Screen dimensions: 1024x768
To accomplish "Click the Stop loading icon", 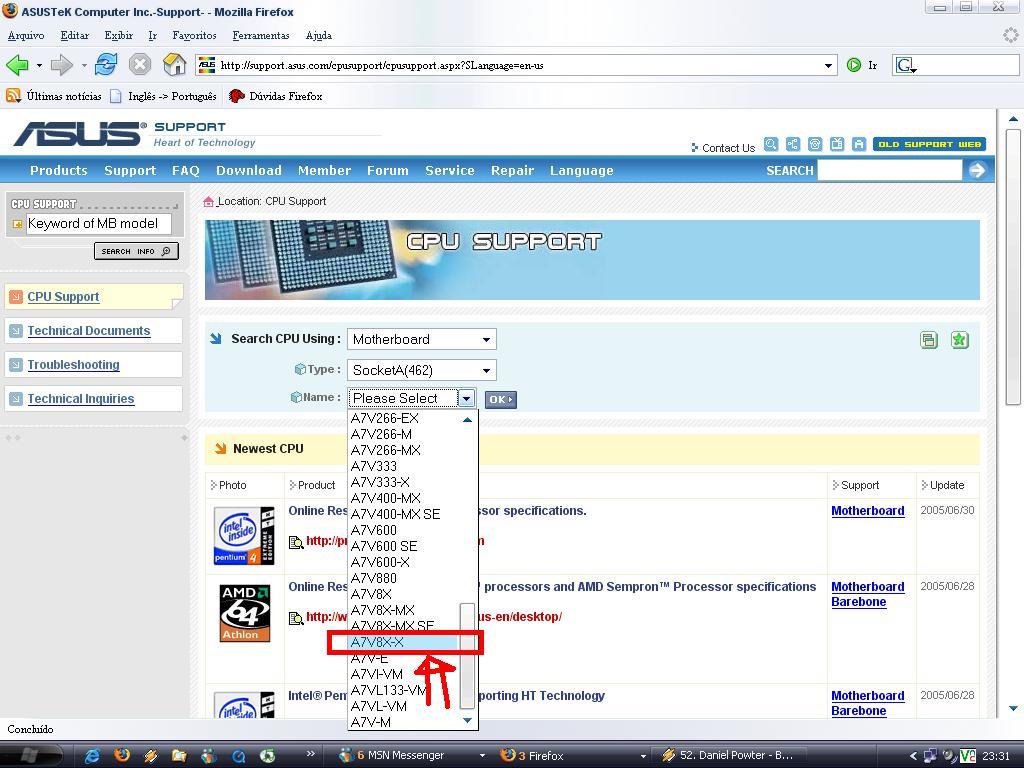I will [140, 65].
